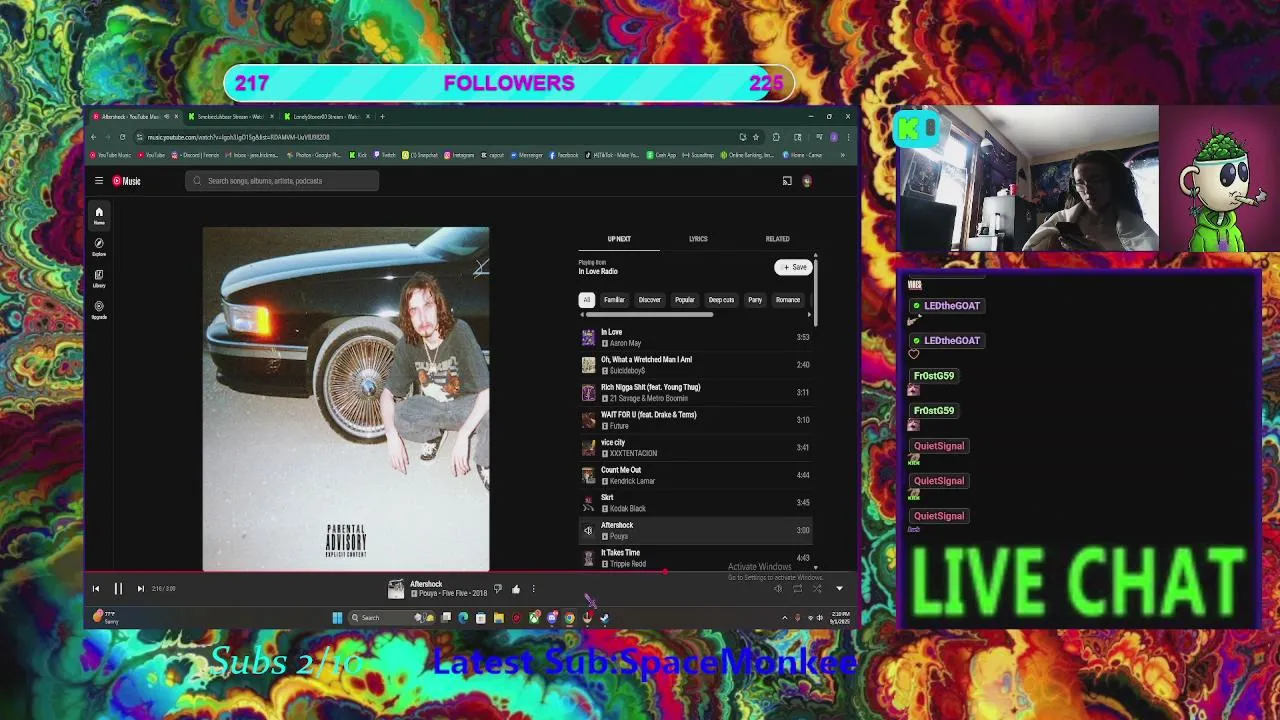Select the Aftershock queue row
Viewport: 1280px width, 720px height.
pyautogui.click(x=697, y=530)
